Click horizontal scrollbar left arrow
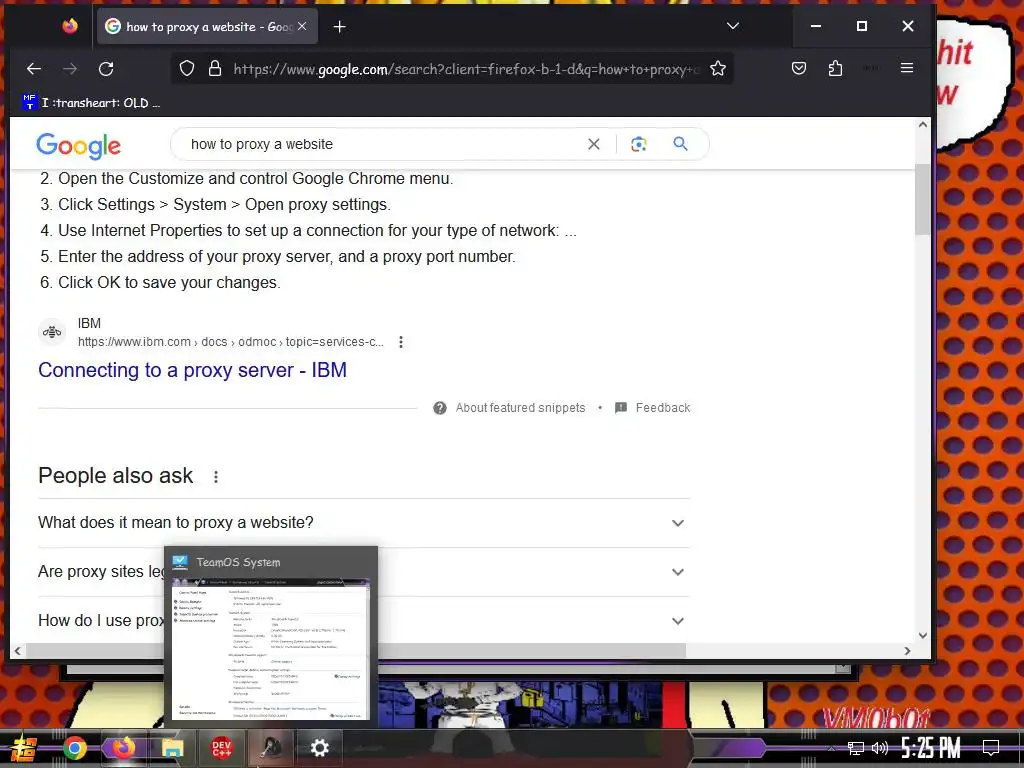 (18, 650)
